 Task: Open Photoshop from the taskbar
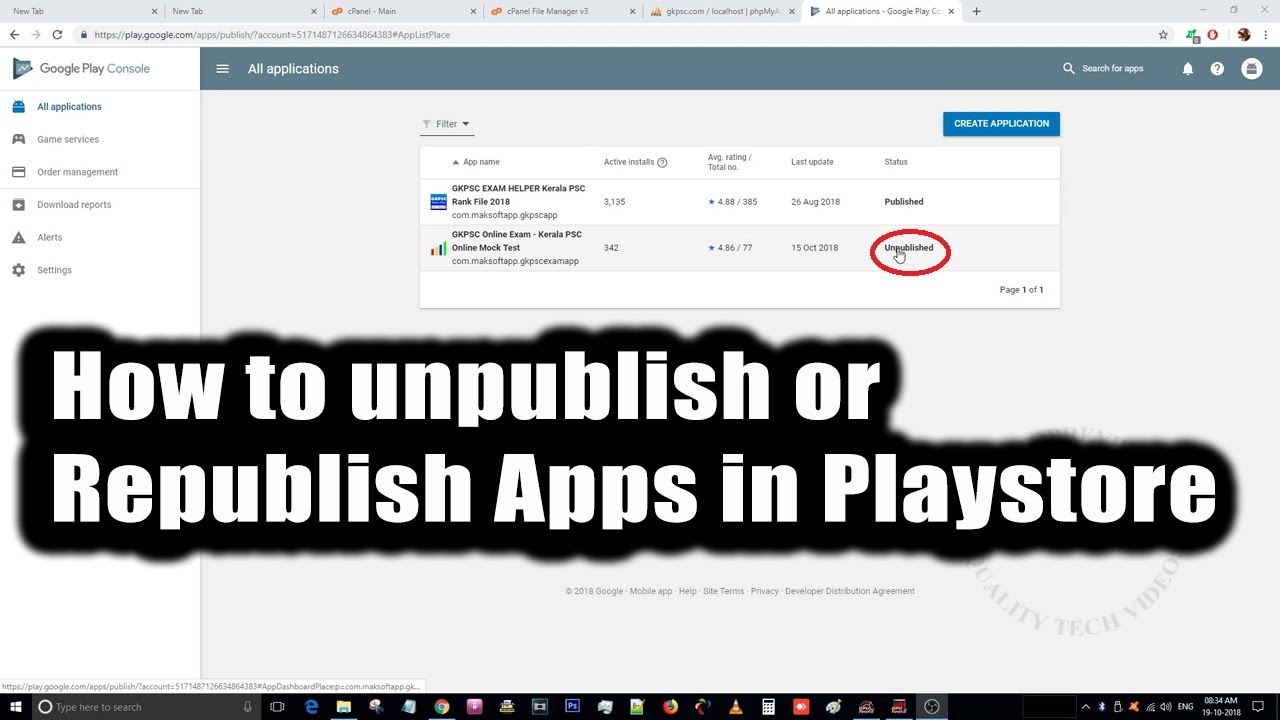point(572,707)
